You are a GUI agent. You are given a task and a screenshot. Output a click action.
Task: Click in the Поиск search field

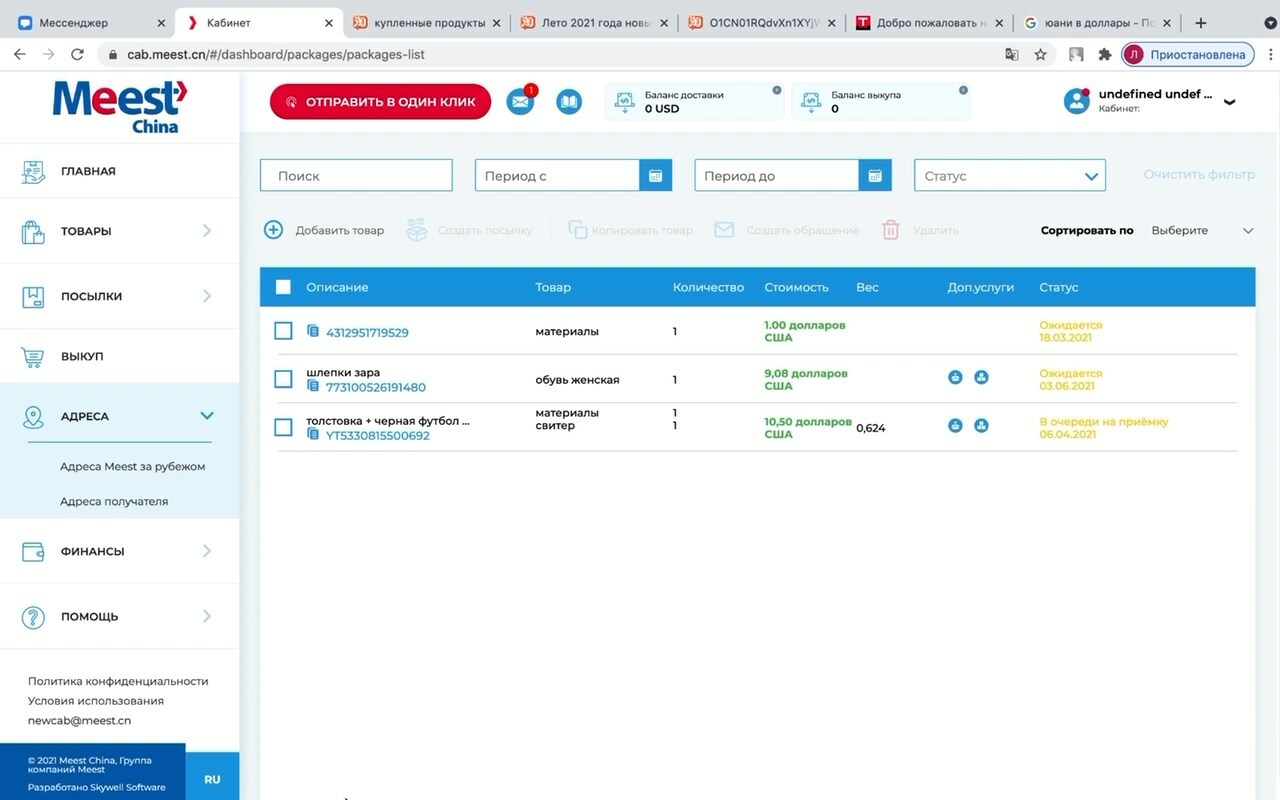pyautogui.click(x=356, y=175)
